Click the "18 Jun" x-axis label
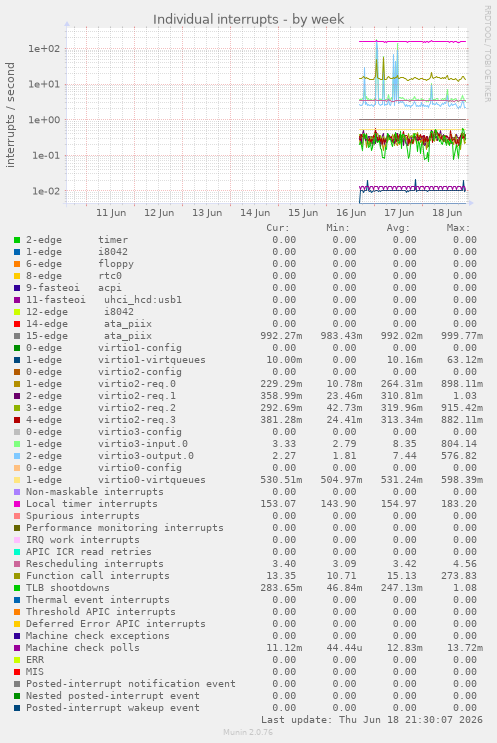Image resolution: width=497 pixels, height=743 pixels. [447, 213]
